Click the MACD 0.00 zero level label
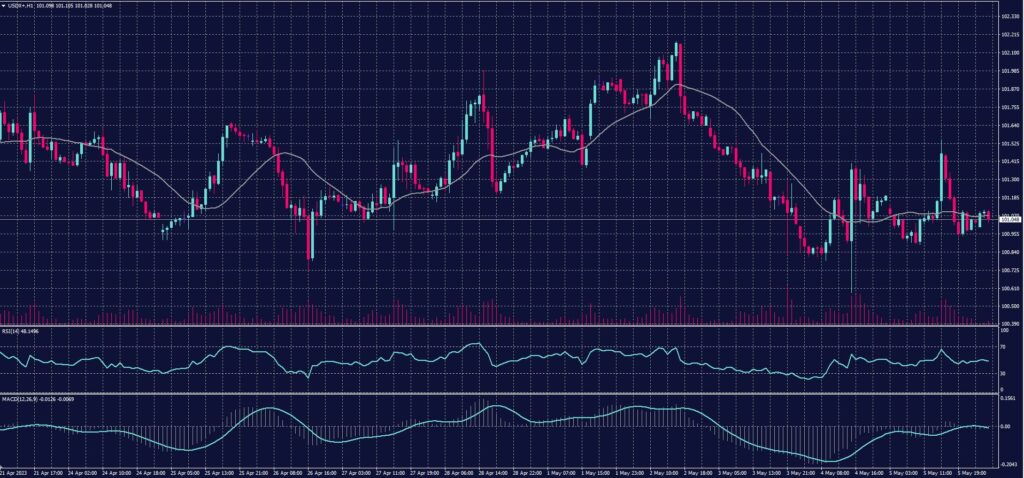Screen dimensions: 1024x478 click(1005, 426)
